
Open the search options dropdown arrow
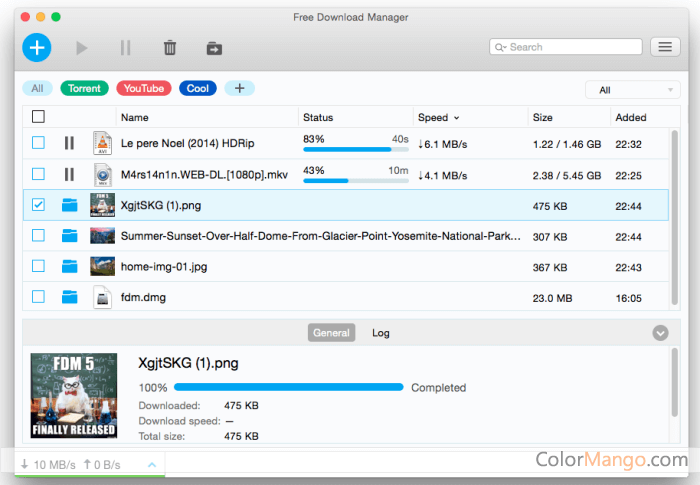pos(504,47)
